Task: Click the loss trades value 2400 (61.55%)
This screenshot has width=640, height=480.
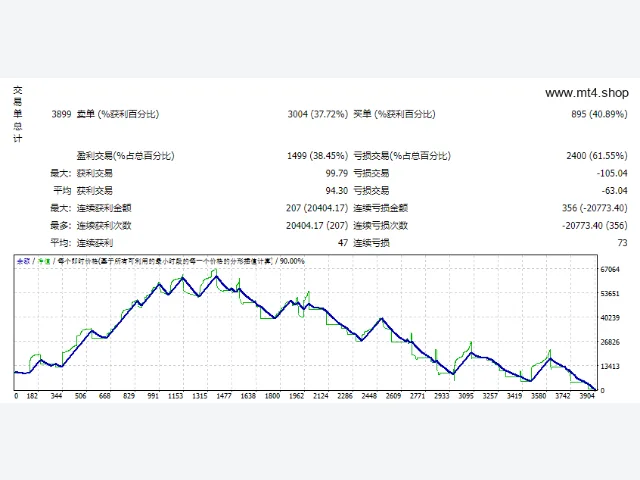Action: click(597, 156)
